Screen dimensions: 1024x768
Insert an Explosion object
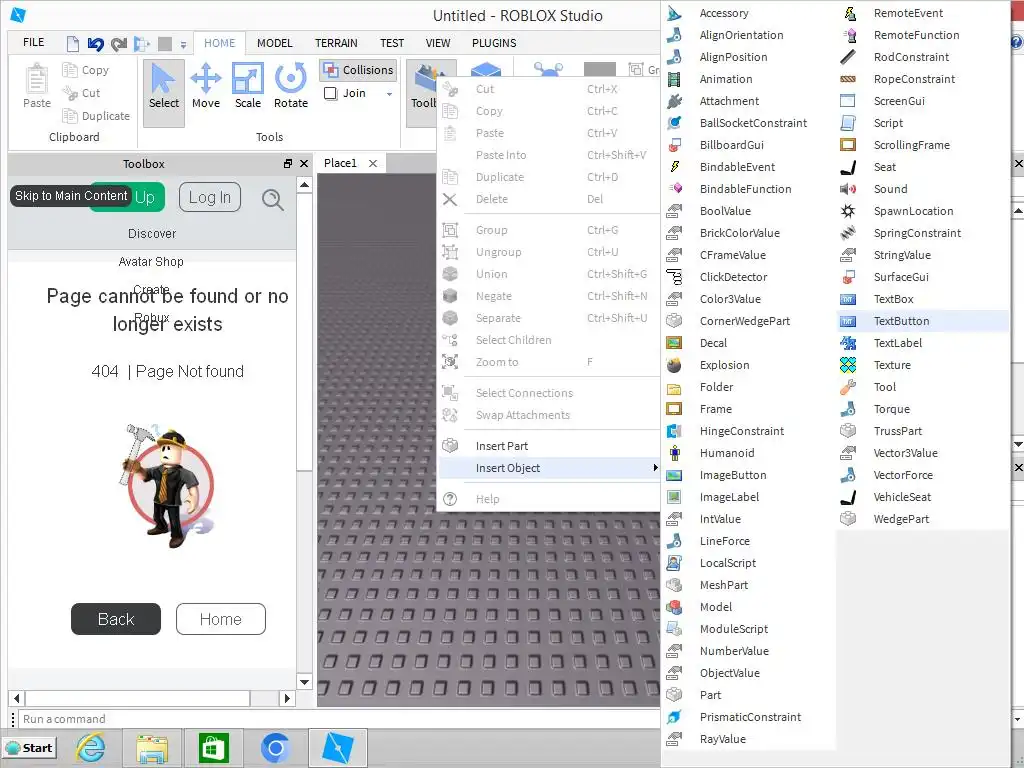point(748,365)
